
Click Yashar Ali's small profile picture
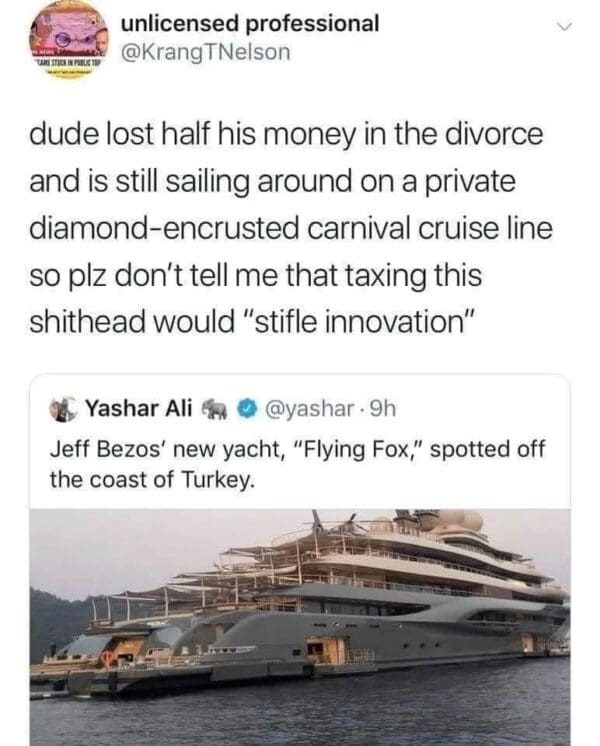[x=65, y=408]
